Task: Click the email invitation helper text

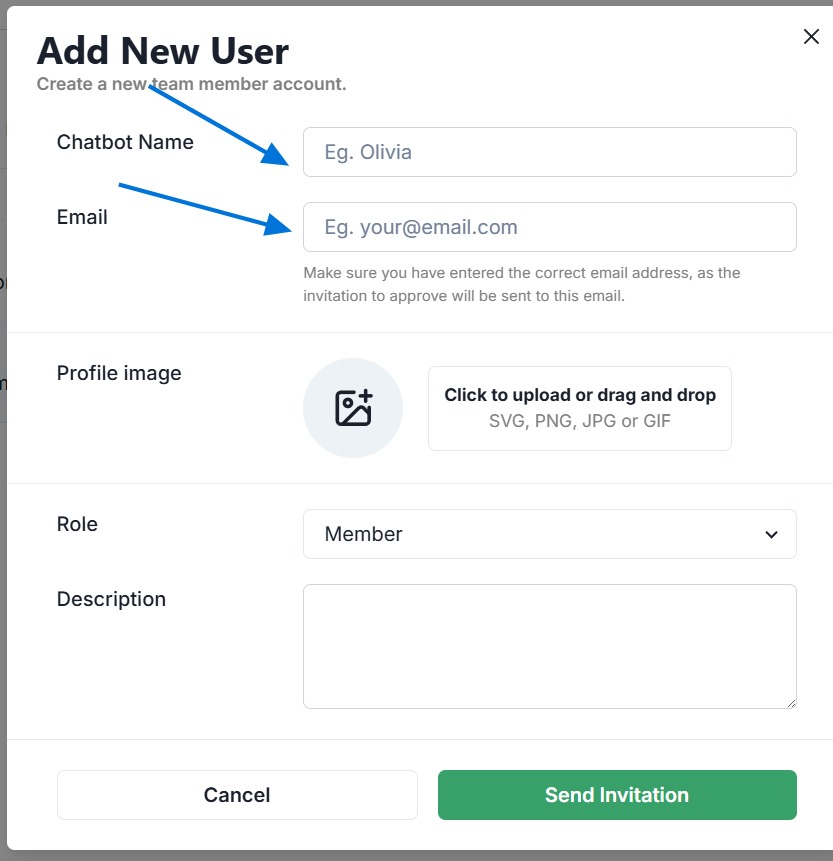Action: click(521, 284)
